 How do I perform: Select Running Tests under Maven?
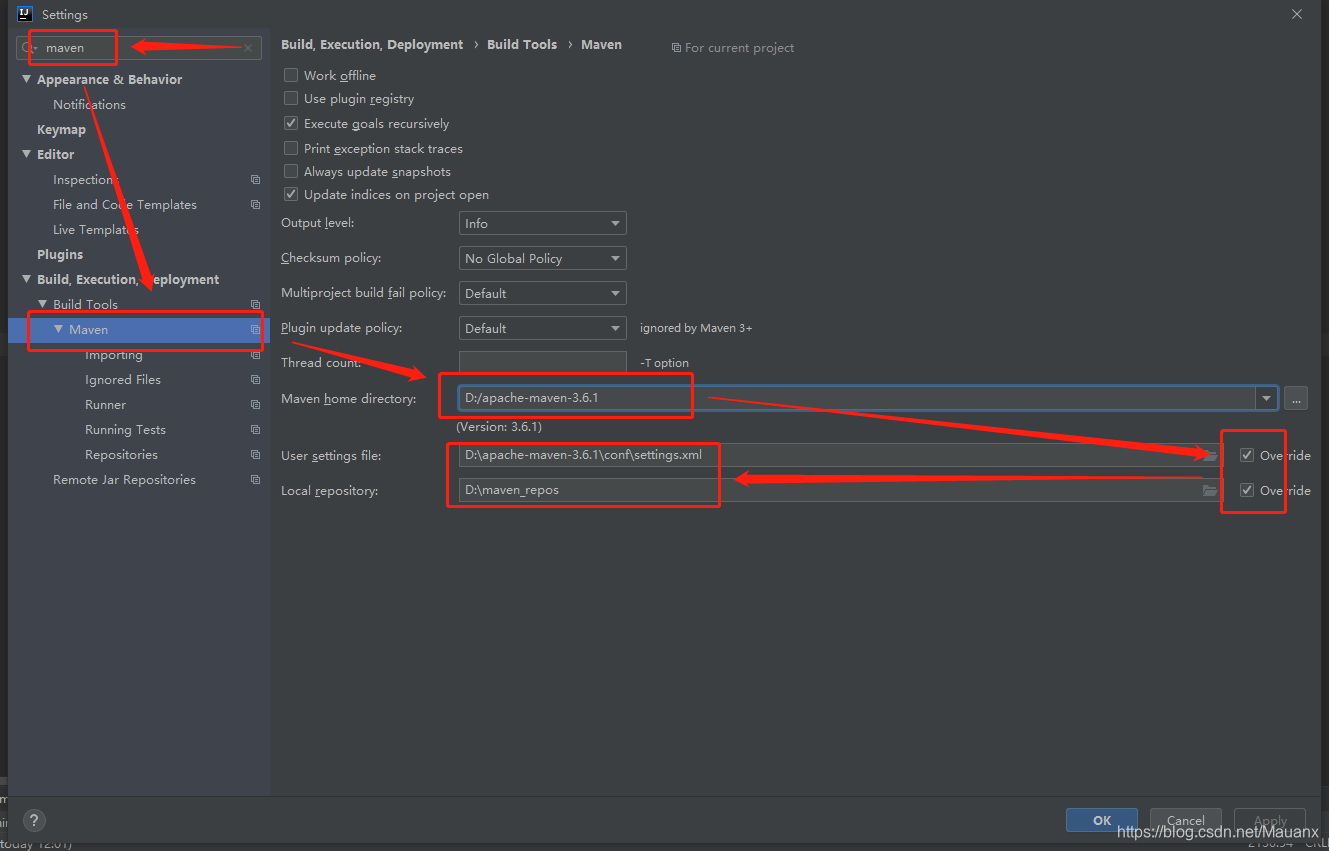125,429
